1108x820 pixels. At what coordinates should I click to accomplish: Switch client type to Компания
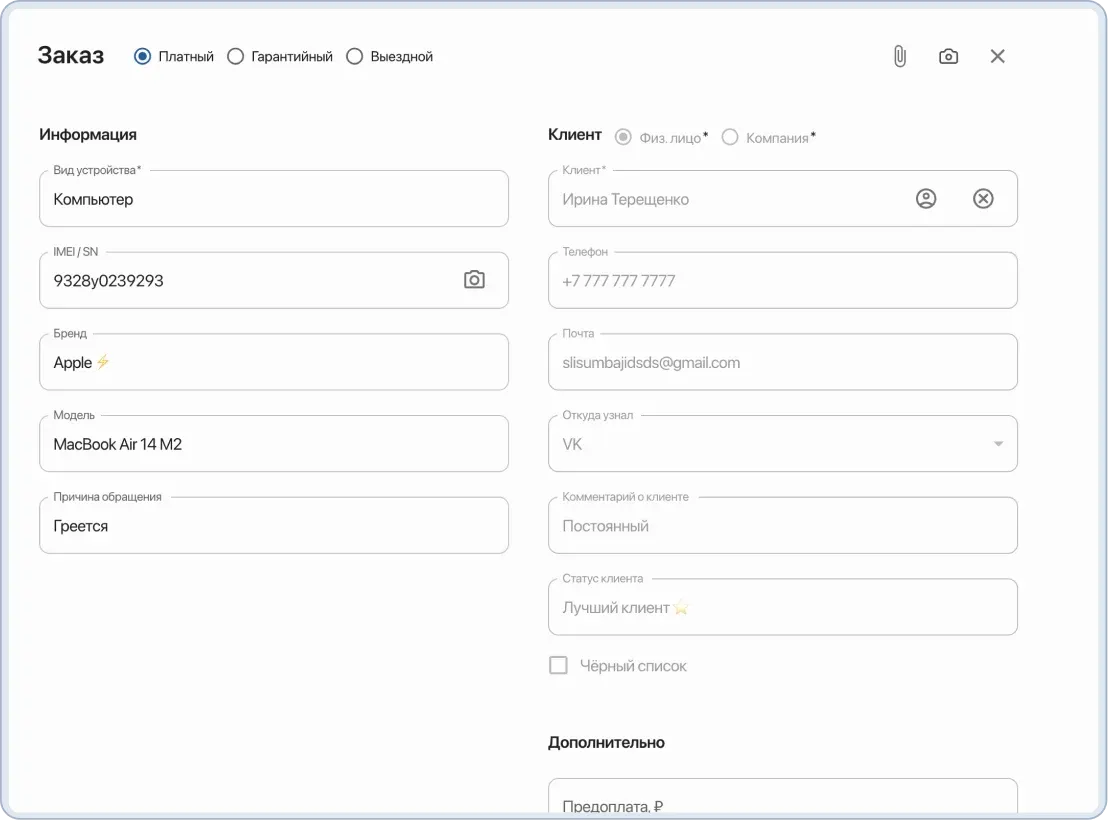click(730, 137)
